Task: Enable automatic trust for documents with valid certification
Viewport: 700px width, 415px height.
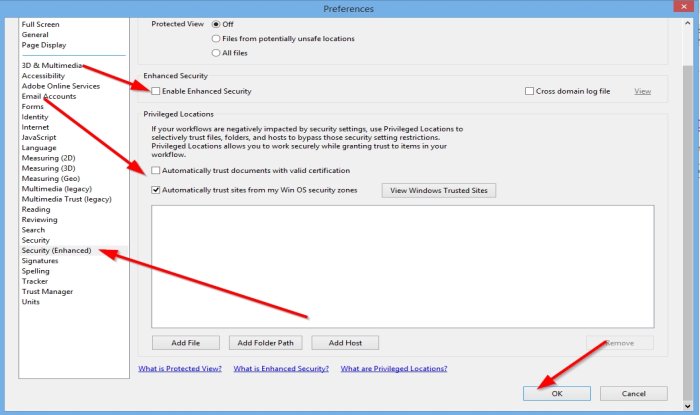Action: (155, 170)
